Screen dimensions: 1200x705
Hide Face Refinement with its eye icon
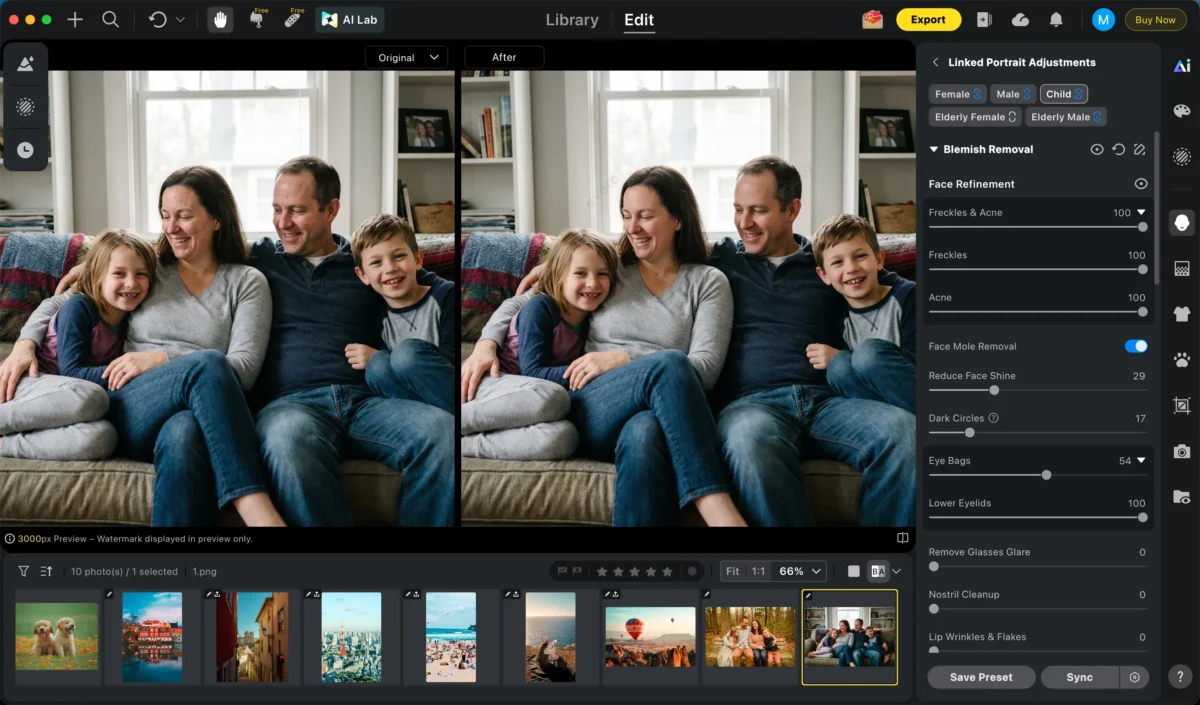pyautogui.click(x=1141, y=183)
